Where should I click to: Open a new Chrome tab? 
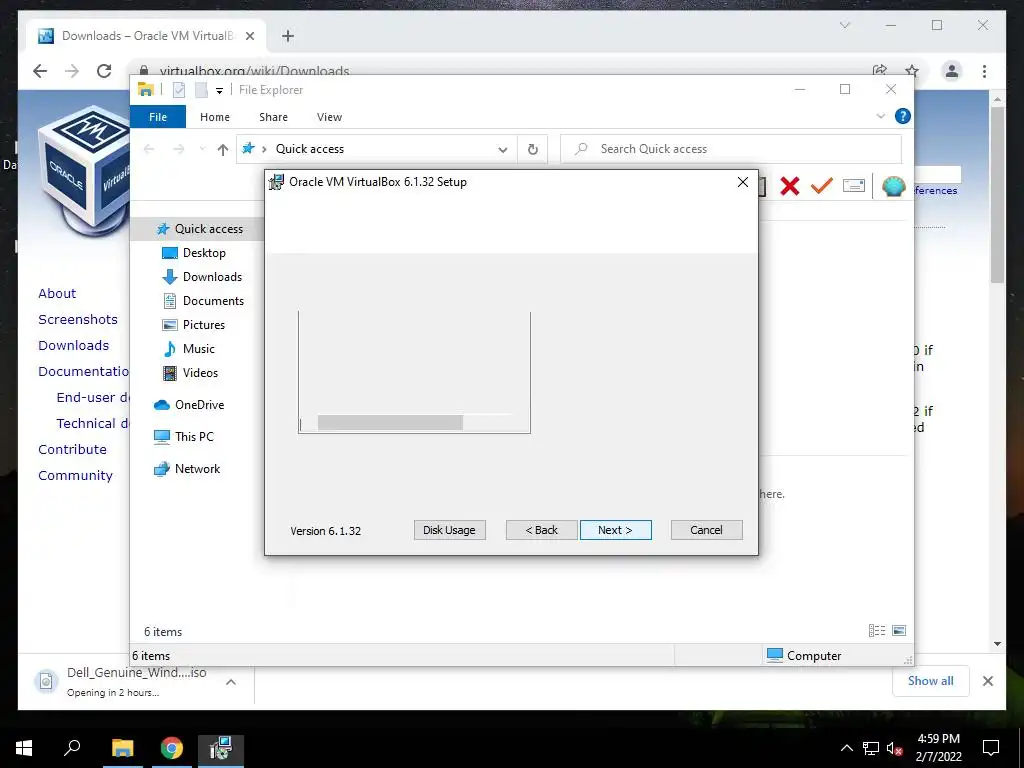tap(287, 36)
